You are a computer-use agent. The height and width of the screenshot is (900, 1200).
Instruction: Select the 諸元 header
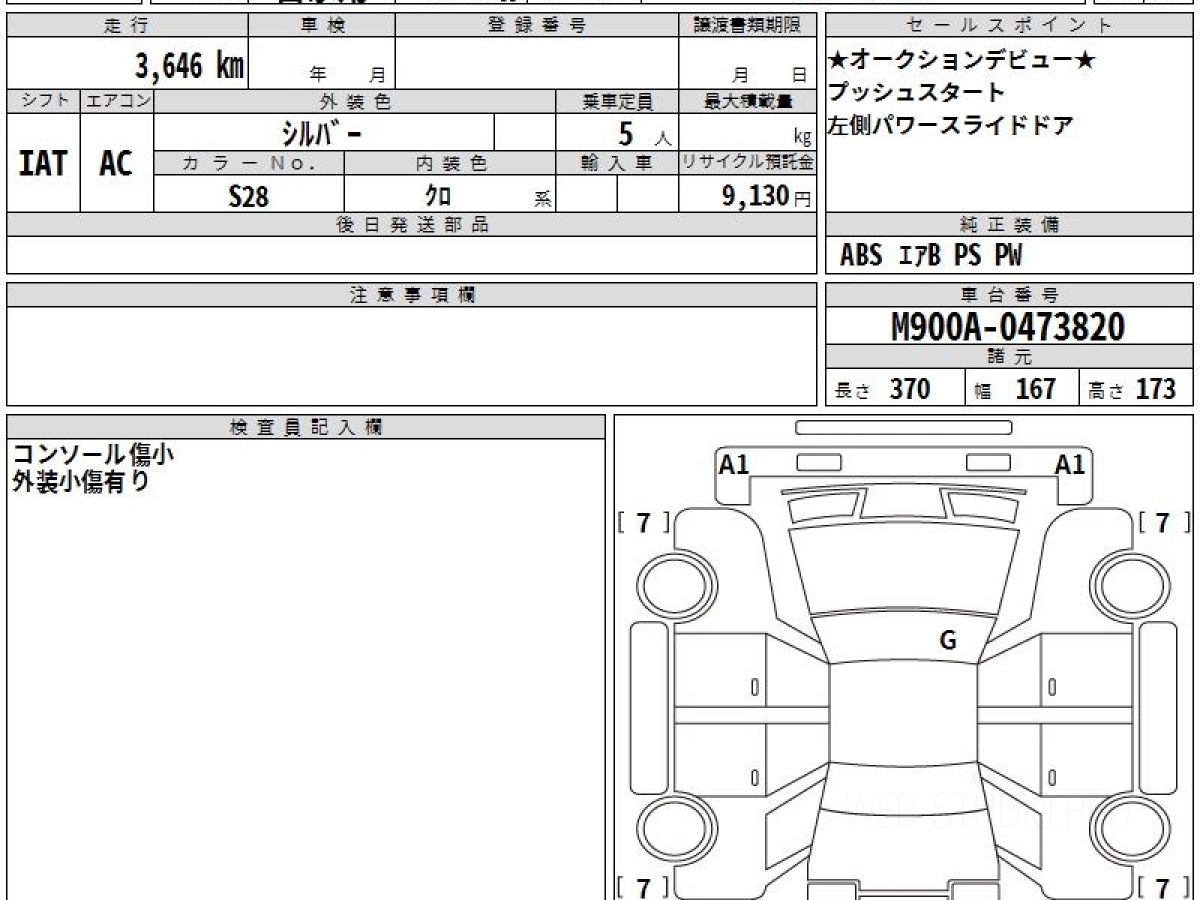1009,358
